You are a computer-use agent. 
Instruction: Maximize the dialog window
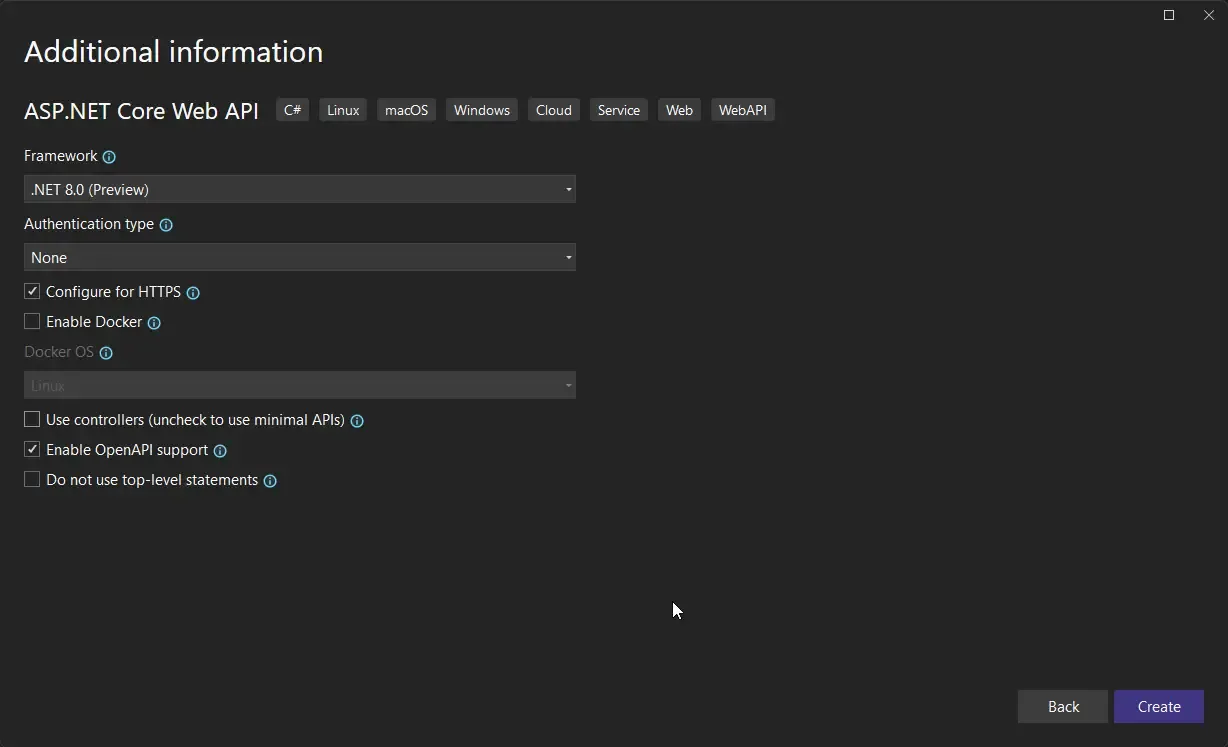pos(1168,15)
